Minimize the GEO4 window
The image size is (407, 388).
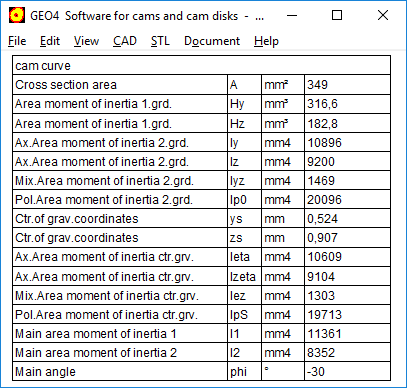pos(292,15)
